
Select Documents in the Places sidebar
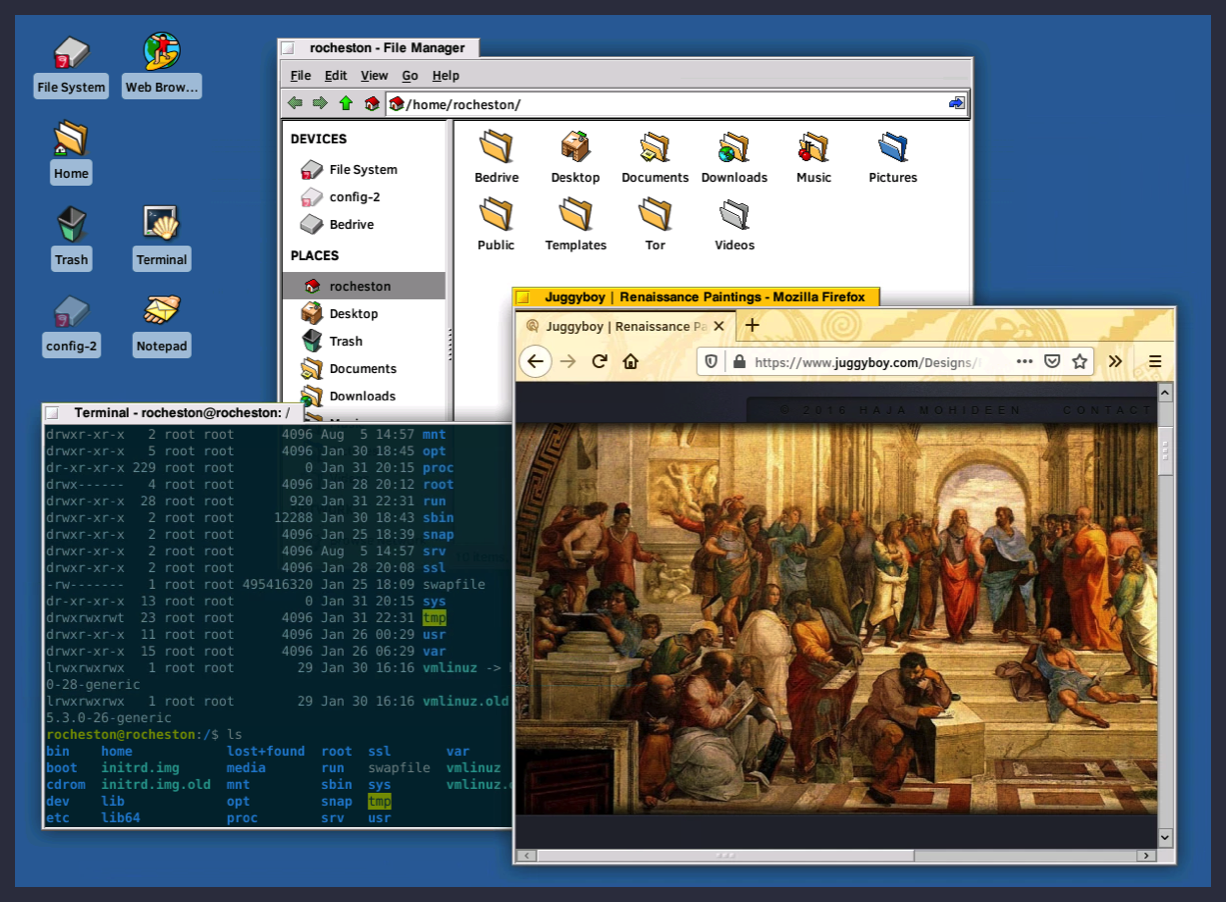(x=364, y=368)
